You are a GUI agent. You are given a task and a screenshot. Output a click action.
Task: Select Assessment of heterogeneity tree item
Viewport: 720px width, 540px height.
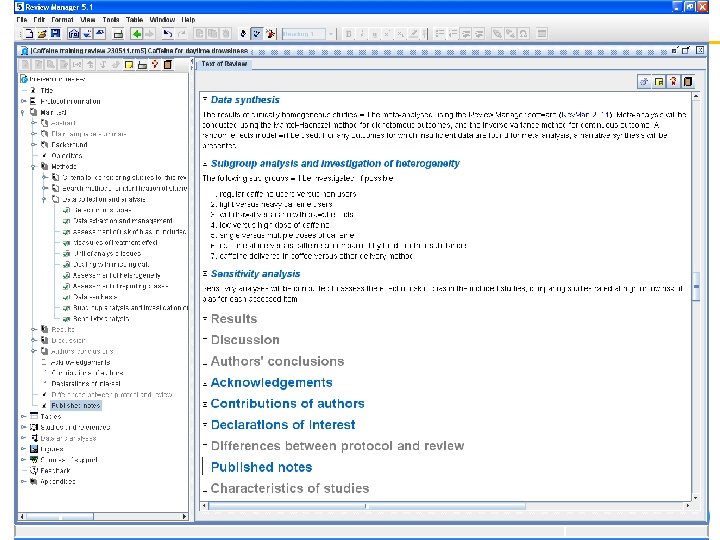(117, 276)
